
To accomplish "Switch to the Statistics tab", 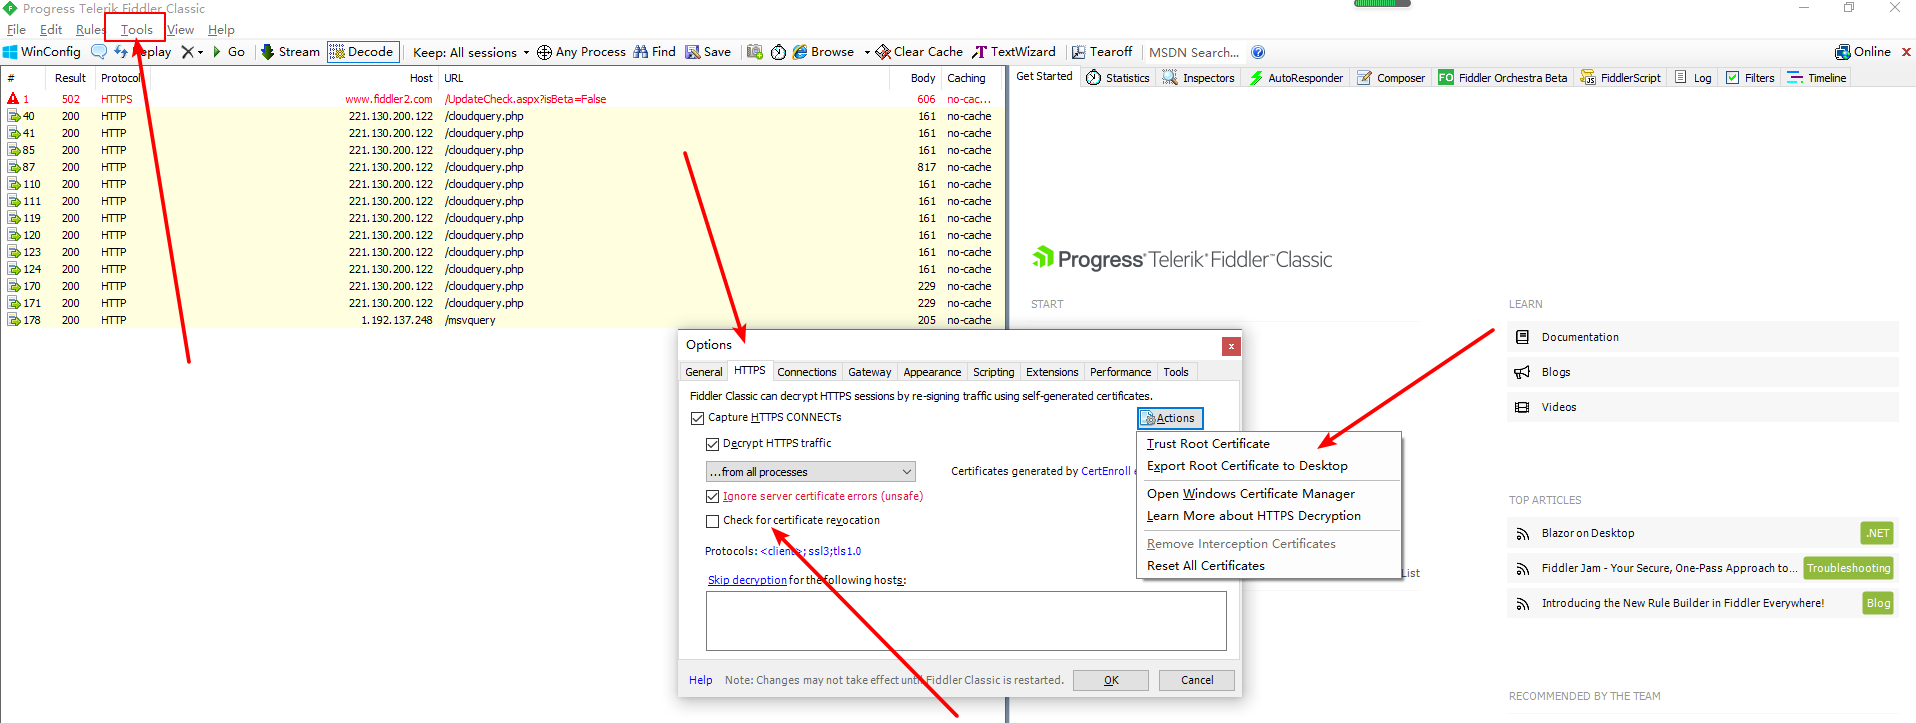I will click(1118, 78).
